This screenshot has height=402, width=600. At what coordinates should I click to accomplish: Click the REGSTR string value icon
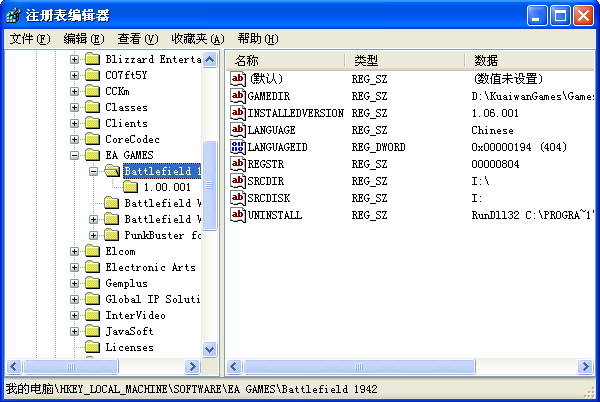tap(238, 164)
